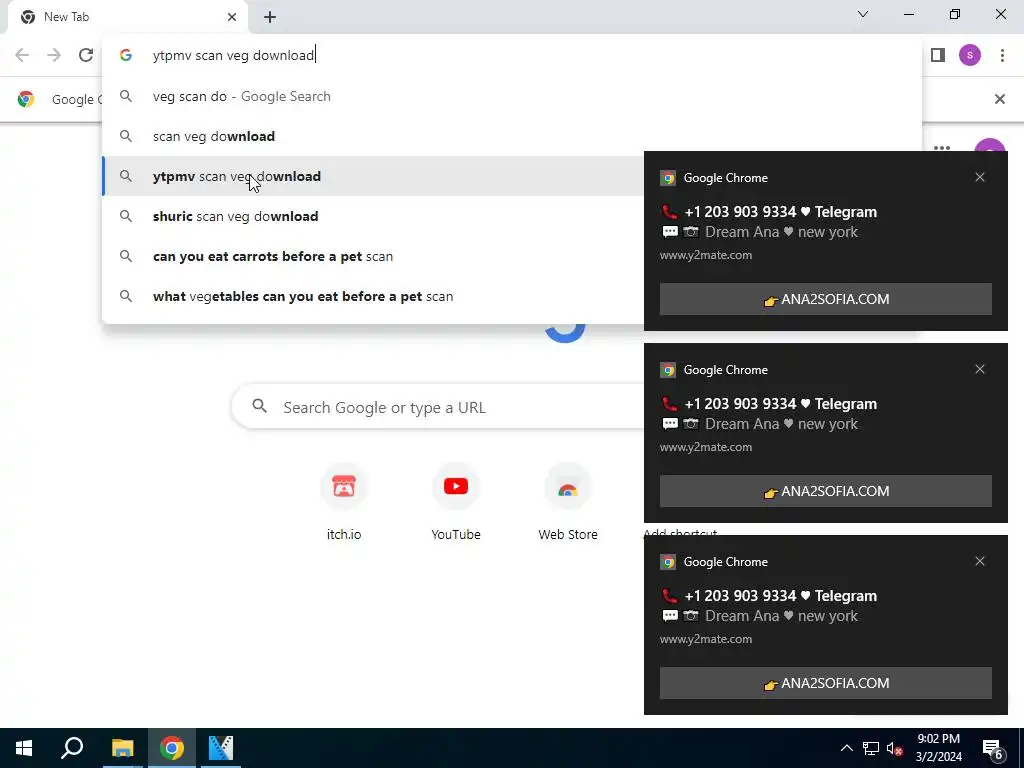
Task: Click ANA2SOFIA.COM button in bottom notification
Action: 825,683
